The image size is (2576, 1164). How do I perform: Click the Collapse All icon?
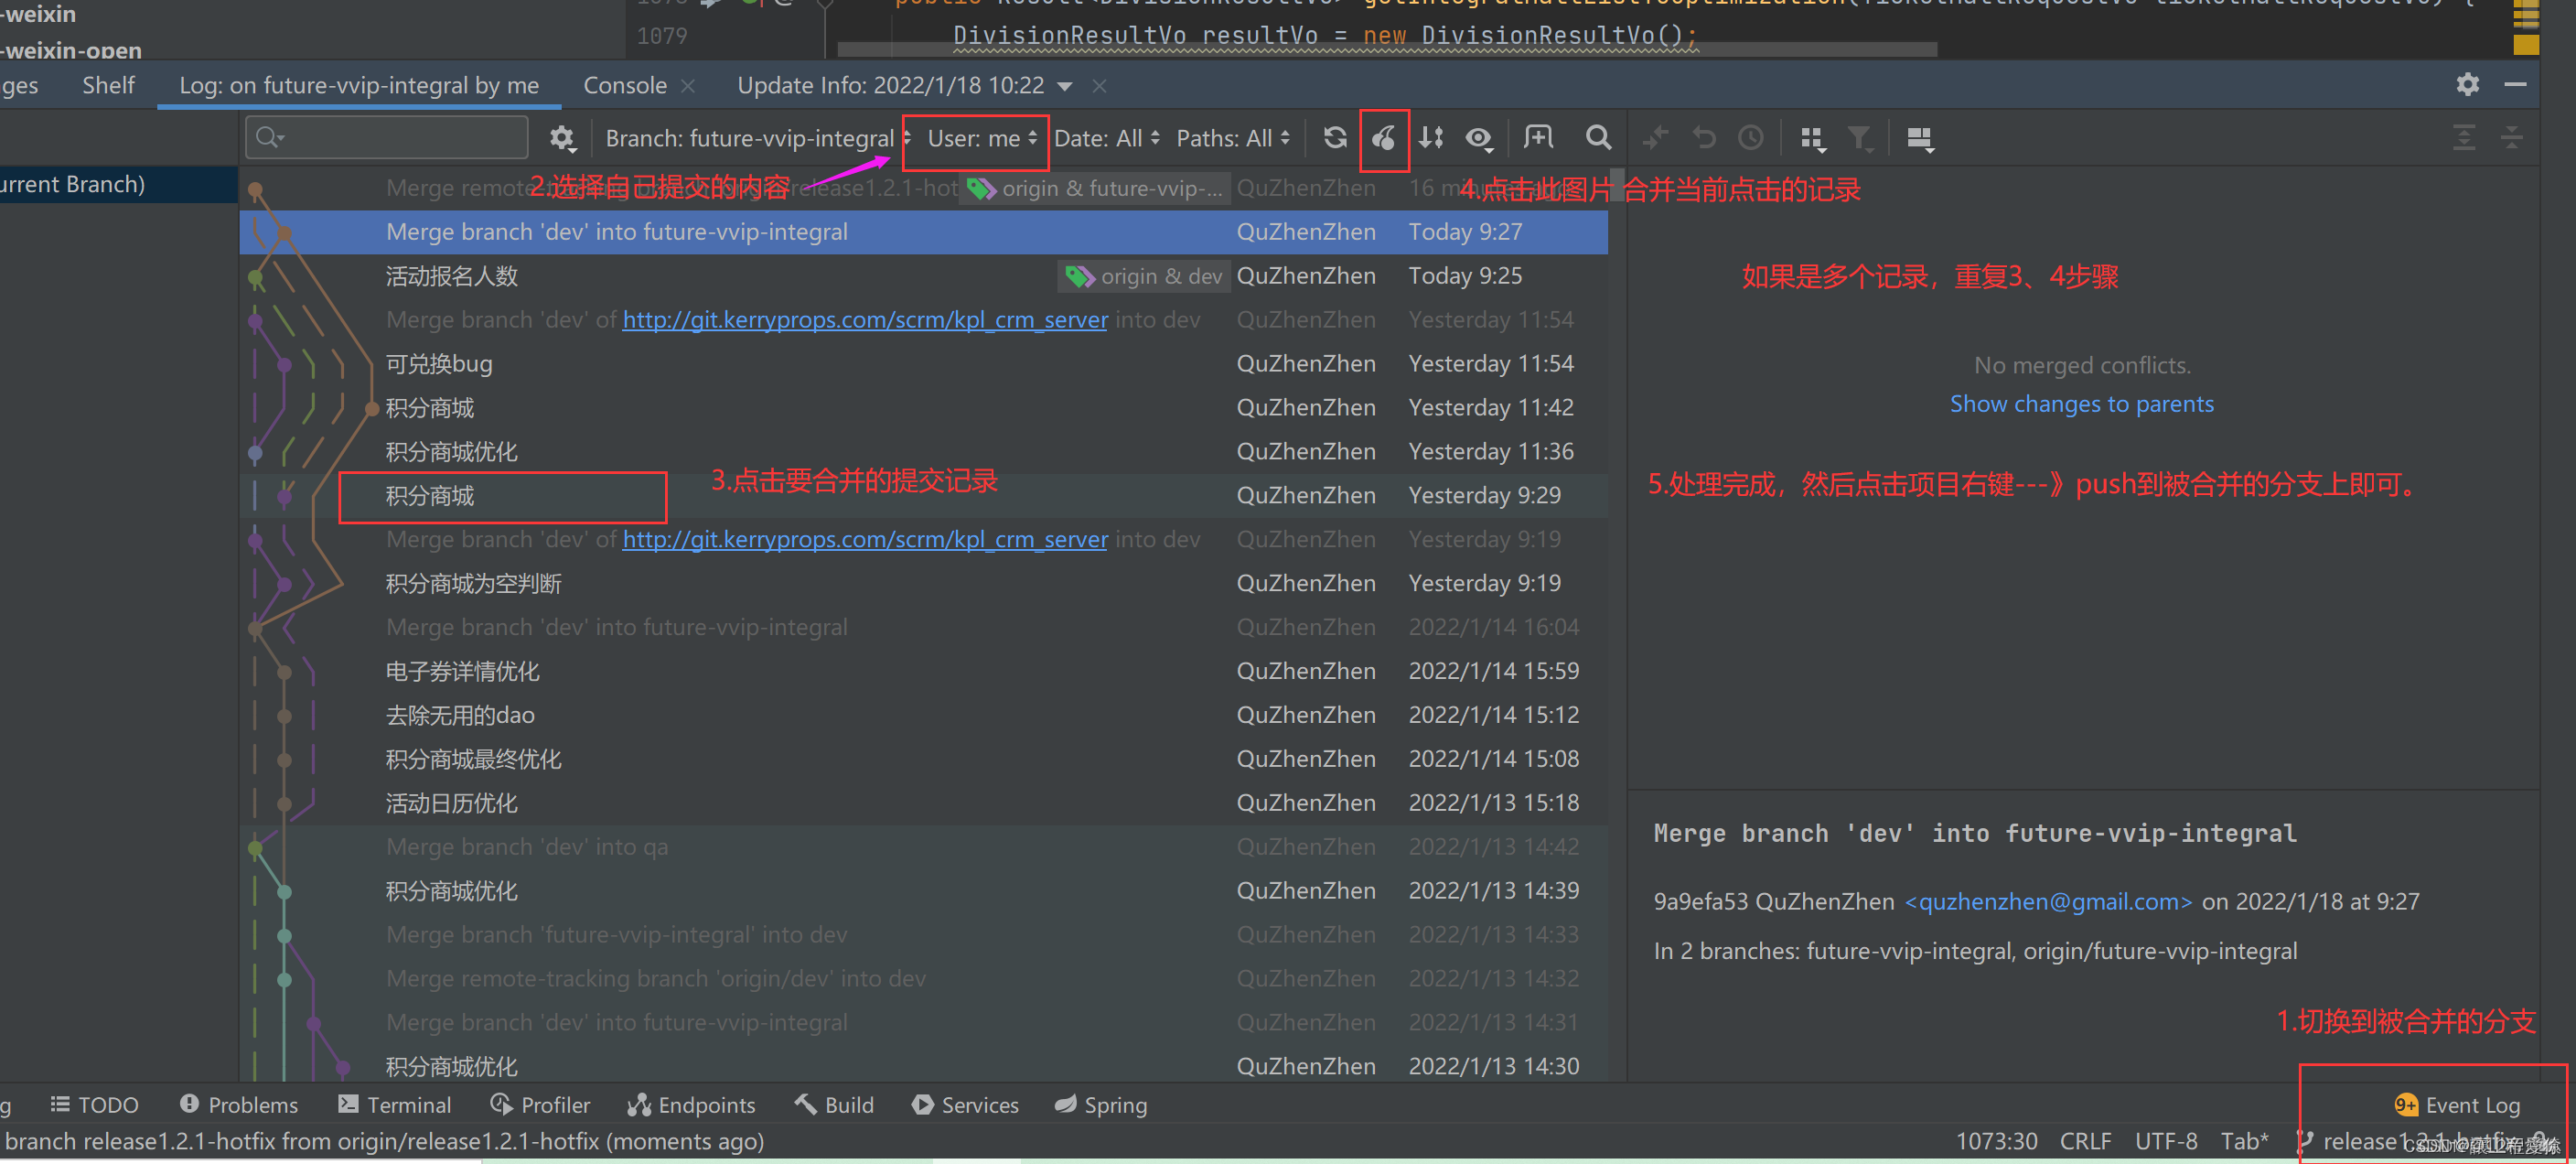point(2511,138)
